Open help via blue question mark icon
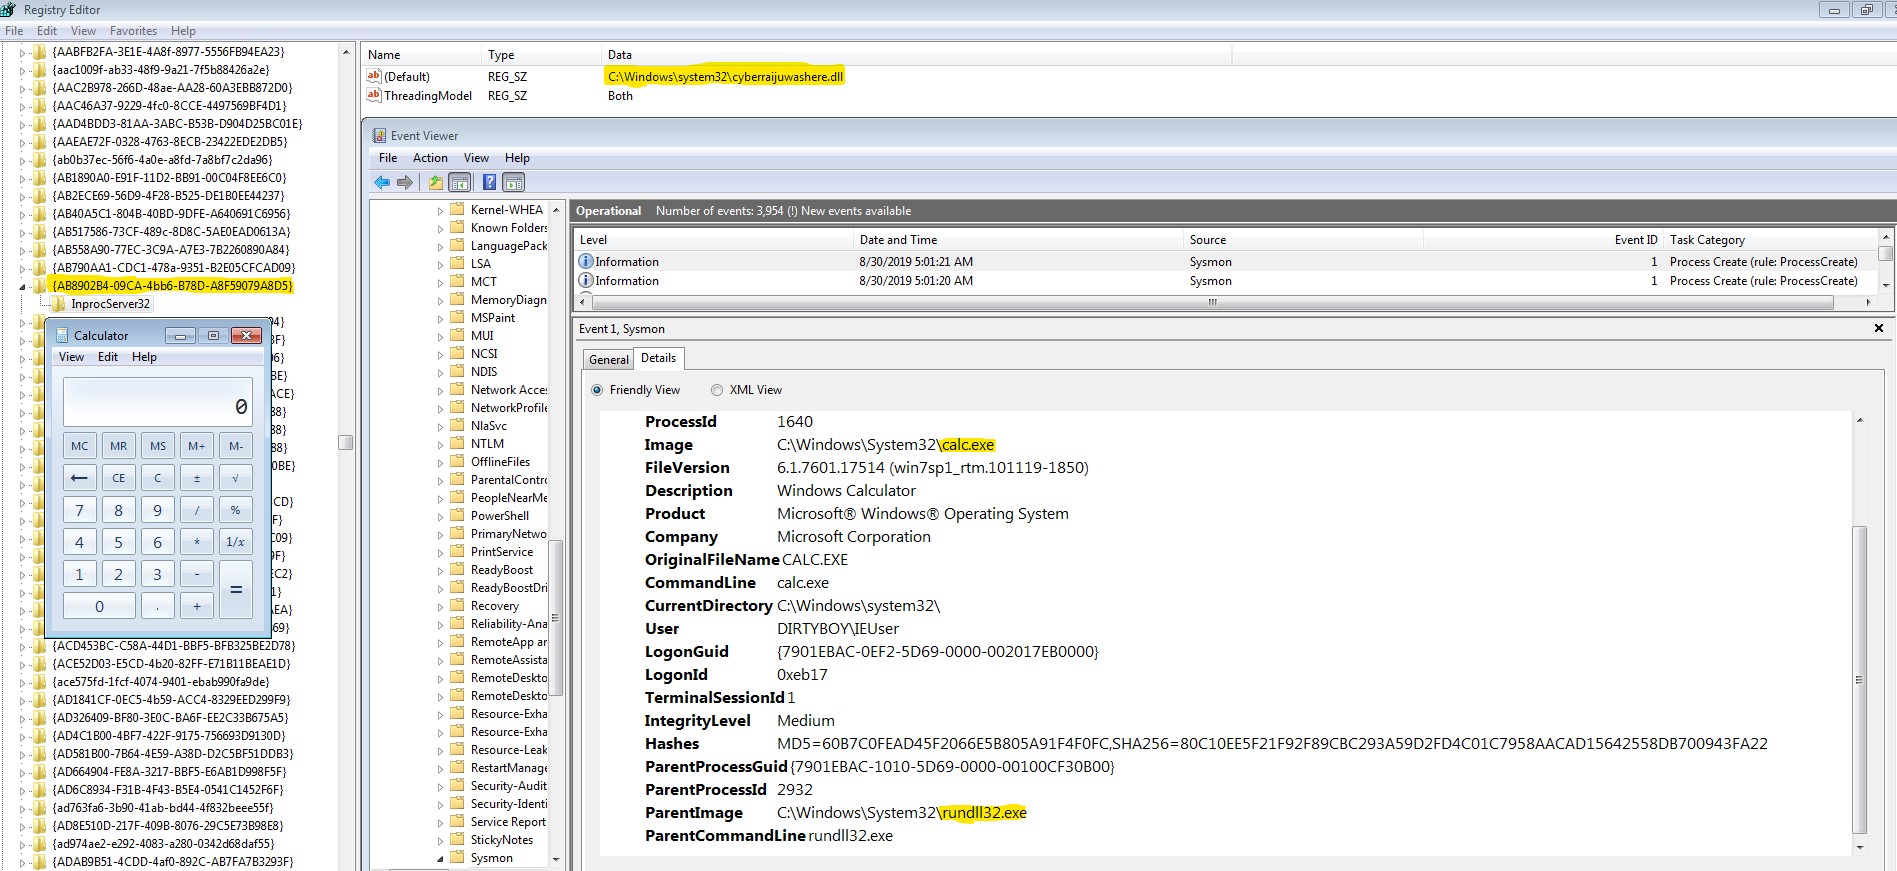1897x871 pixels. tap(489, 182)
